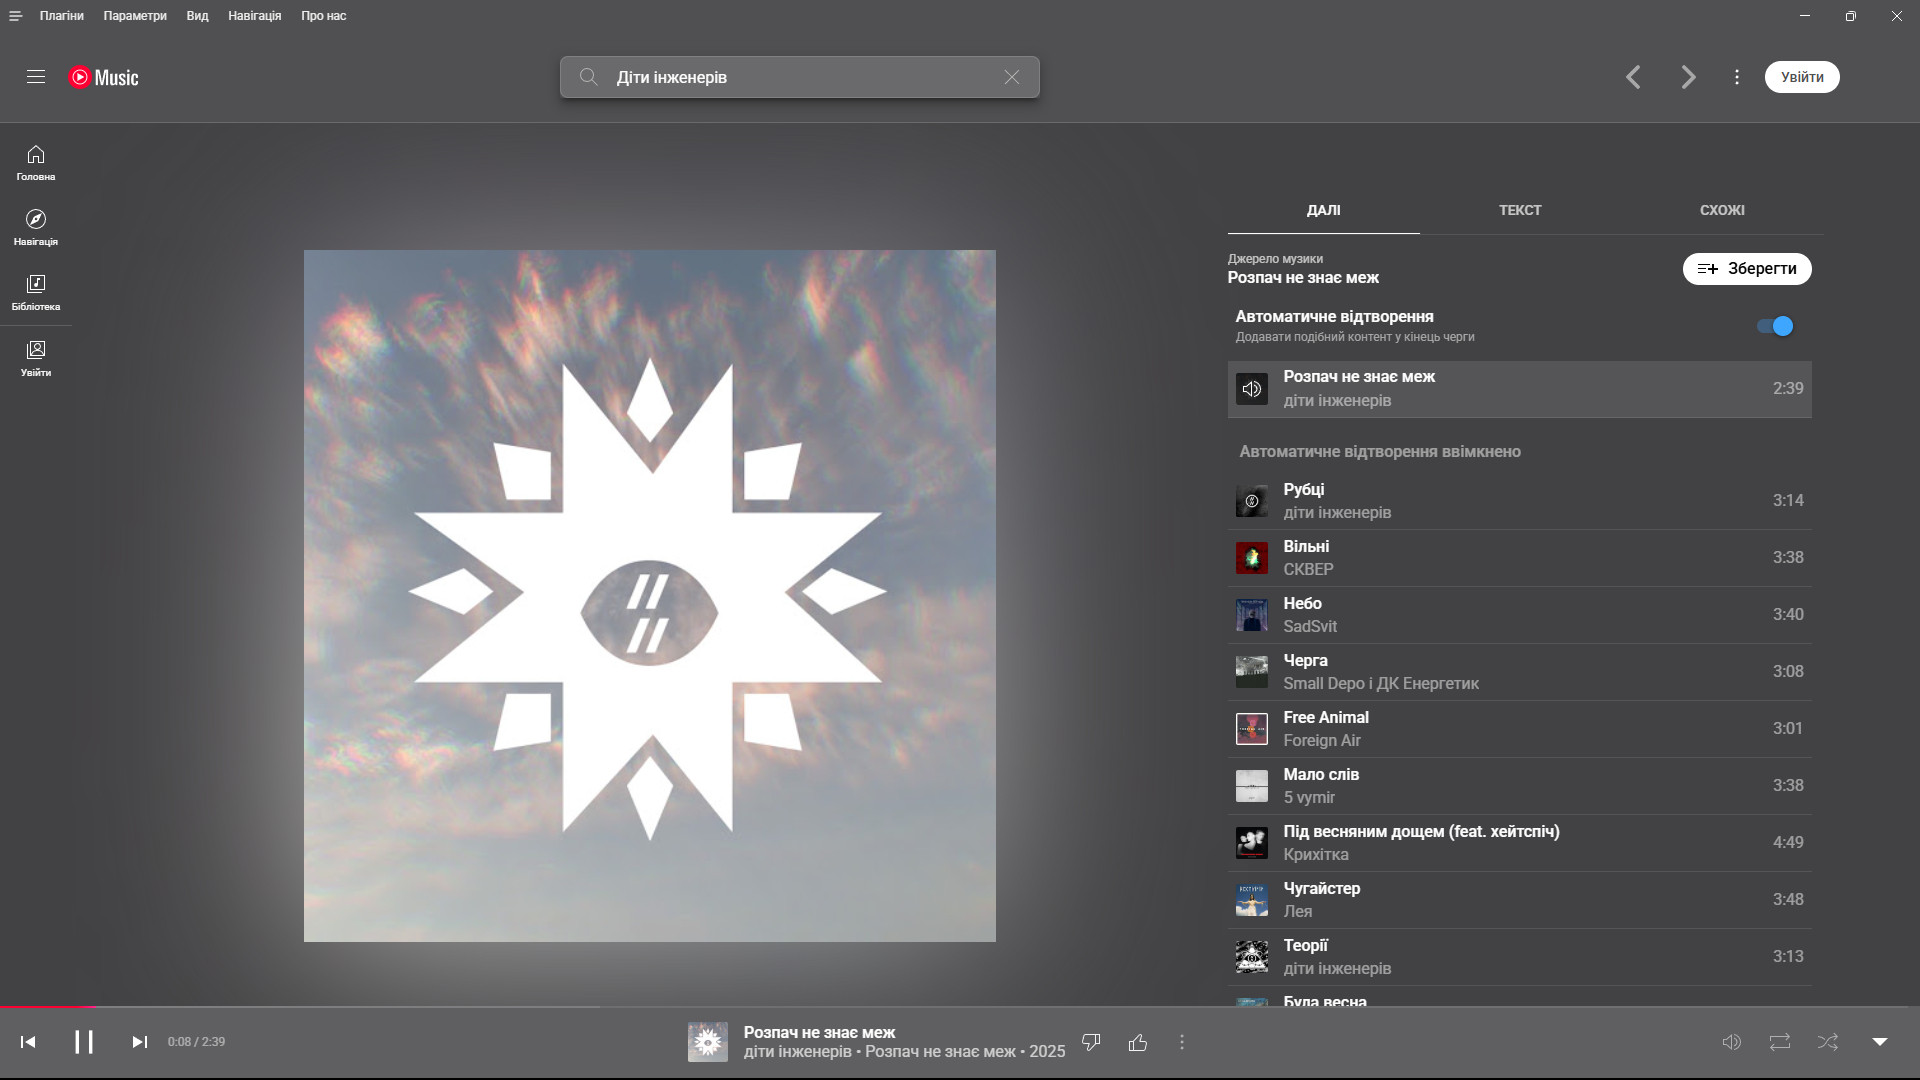This screenshot has height=1080, width=1920.
Task: Select current queue row Розпач не знає меж
Action: point(1520,389)
